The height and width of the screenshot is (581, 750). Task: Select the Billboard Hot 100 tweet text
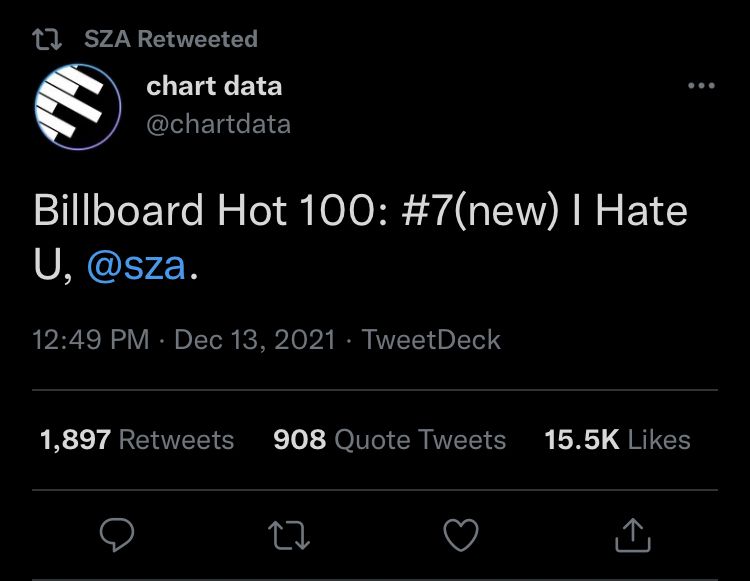tap(360, 237)
